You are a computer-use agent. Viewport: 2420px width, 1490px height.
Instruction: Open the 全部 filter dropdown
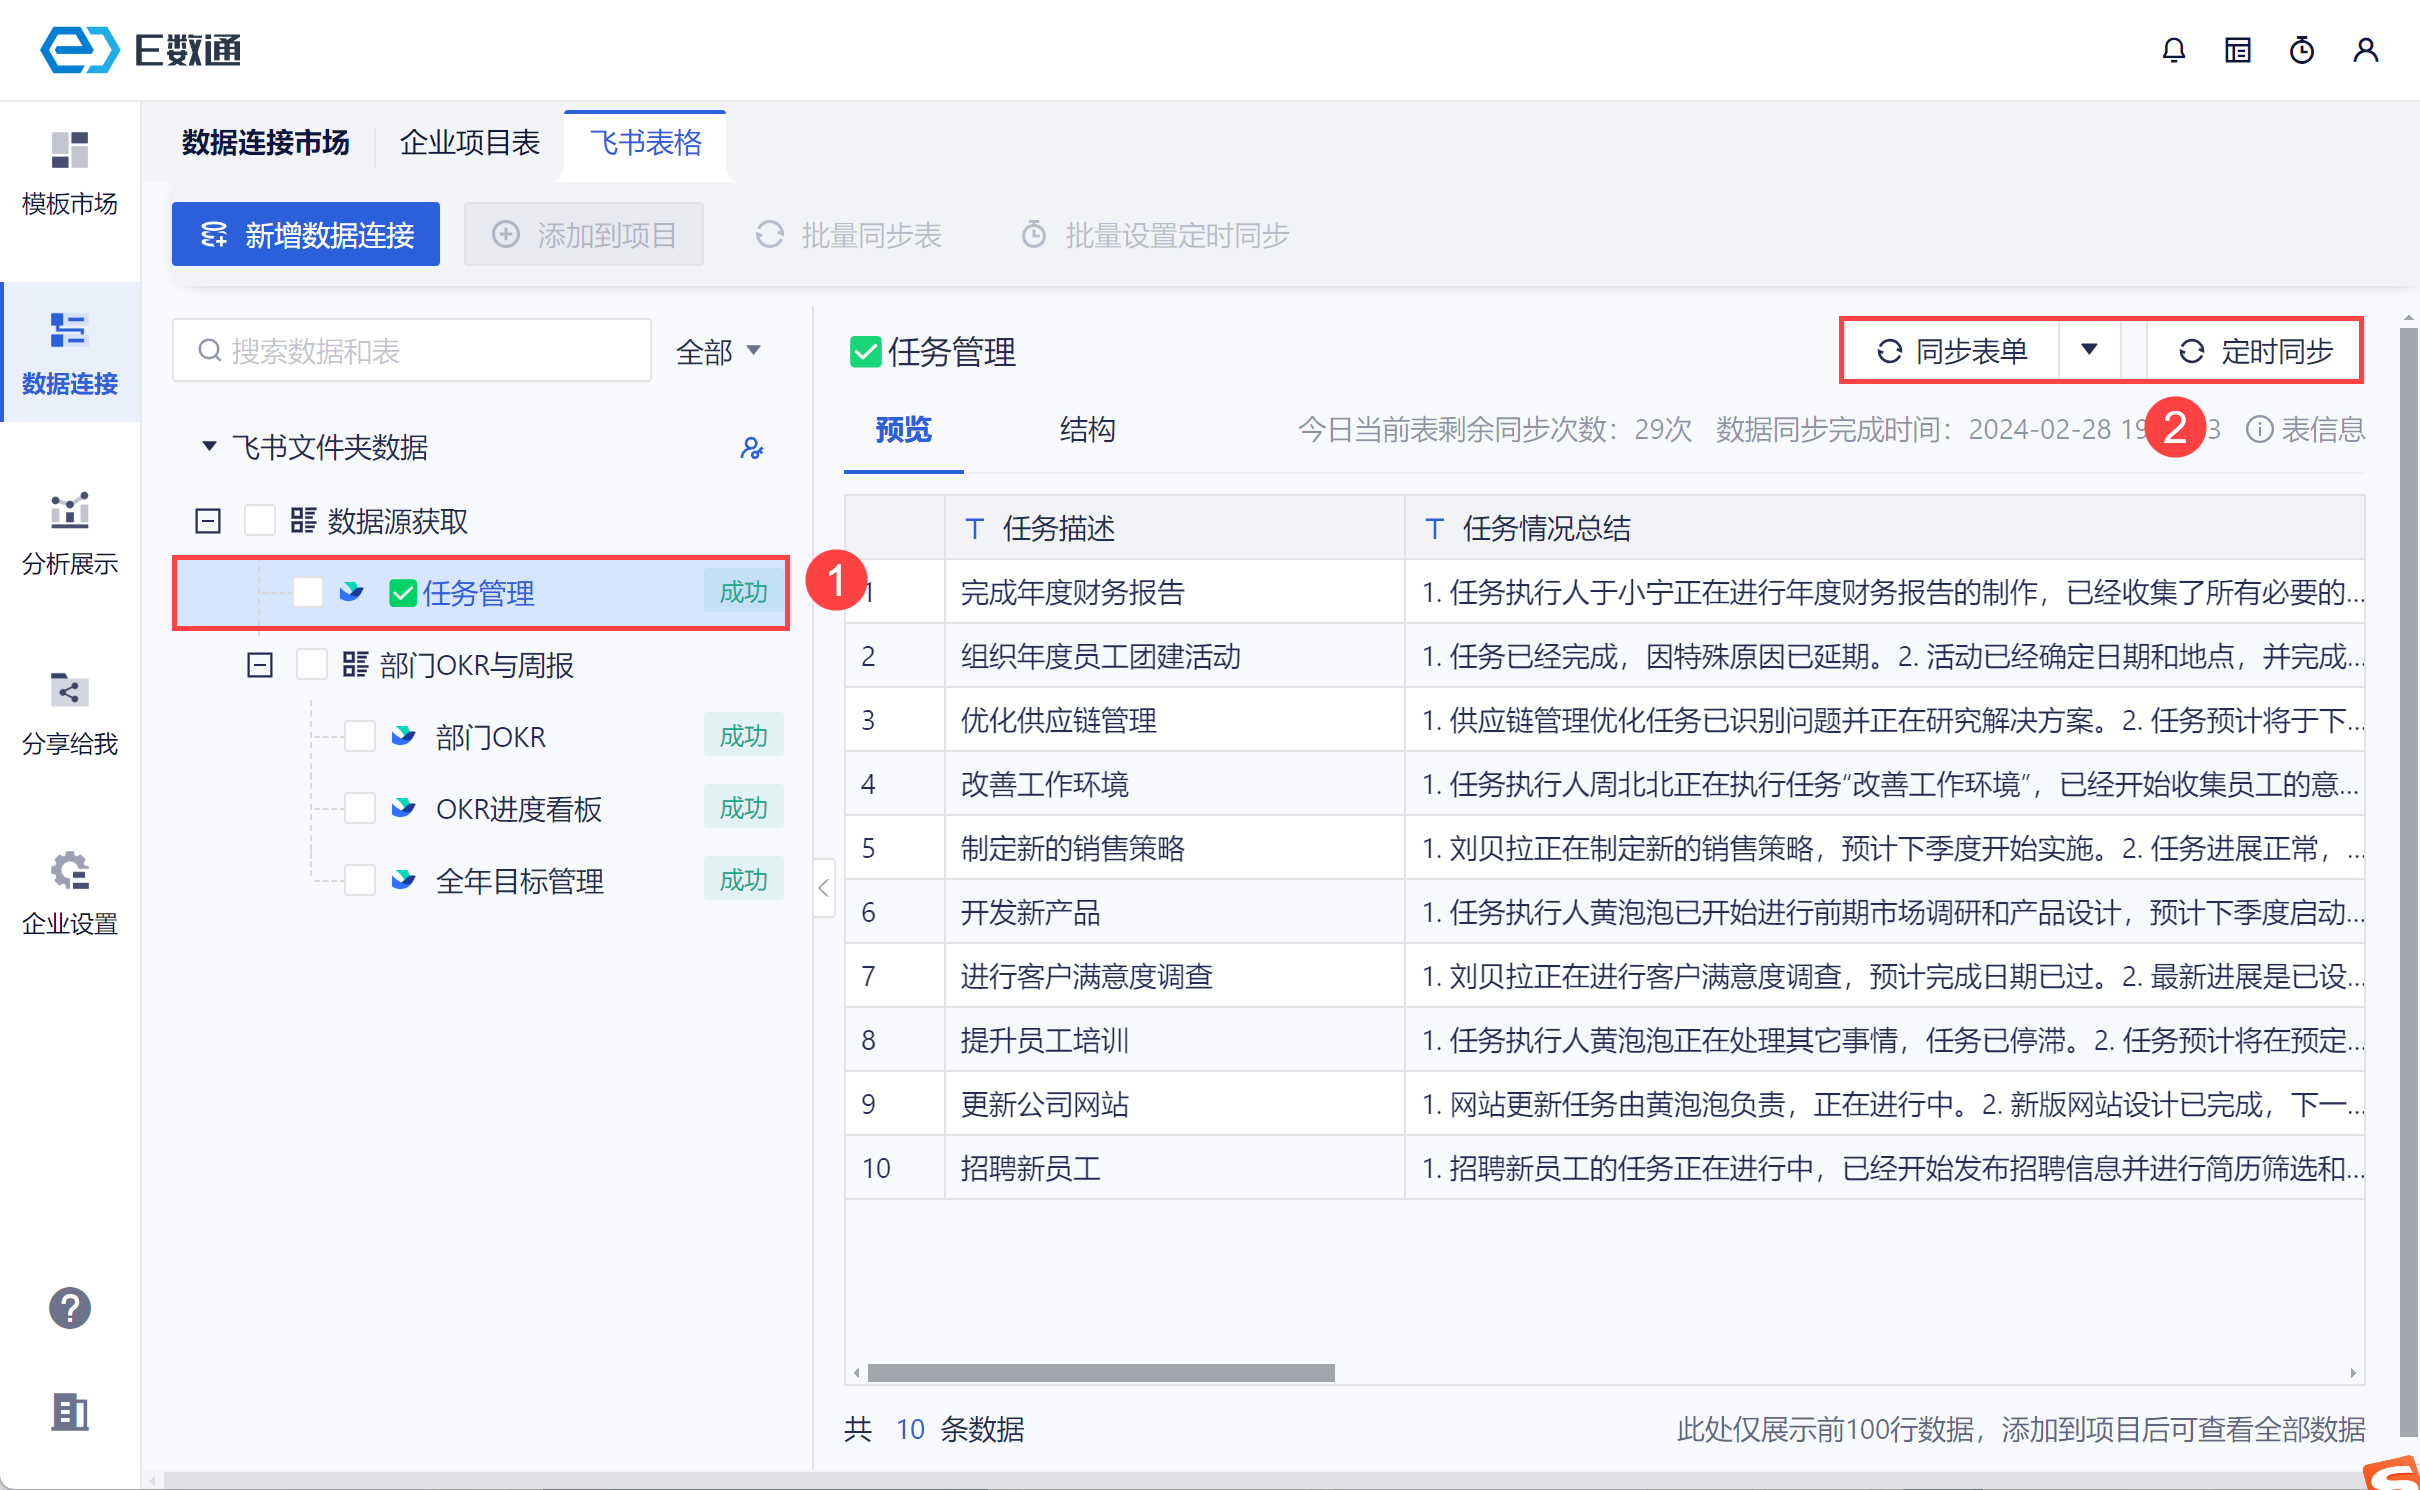[718, 351]
